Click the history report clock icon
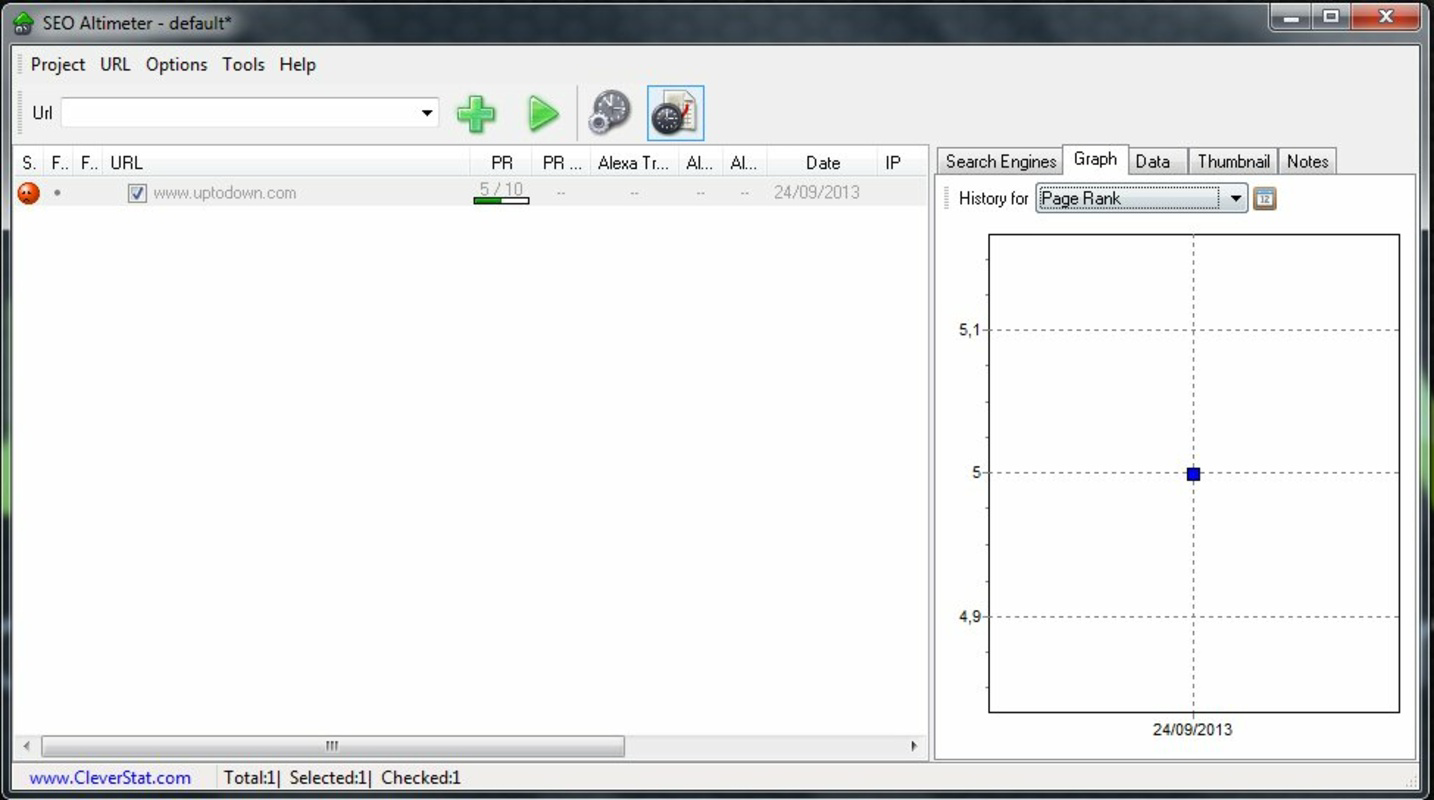1434x800 pixels. [x=675, y=113]
